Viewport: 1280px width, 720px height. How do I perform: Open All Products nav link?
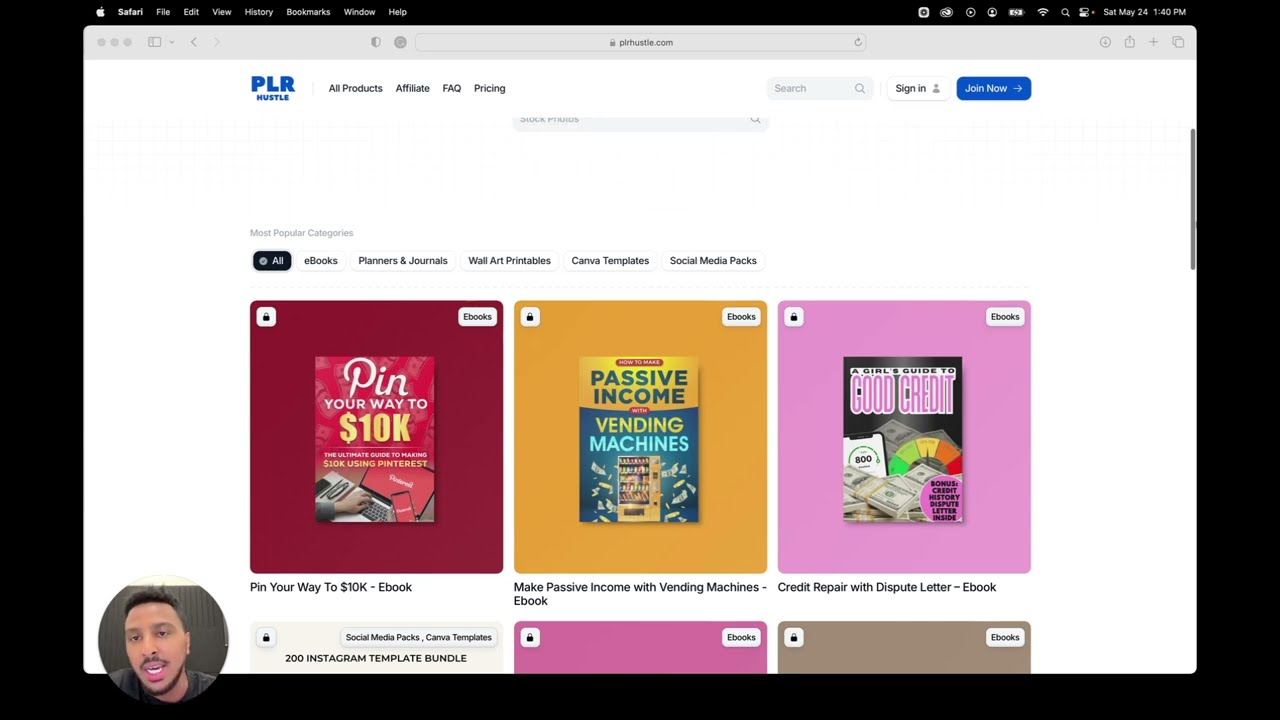click(355, 88)
